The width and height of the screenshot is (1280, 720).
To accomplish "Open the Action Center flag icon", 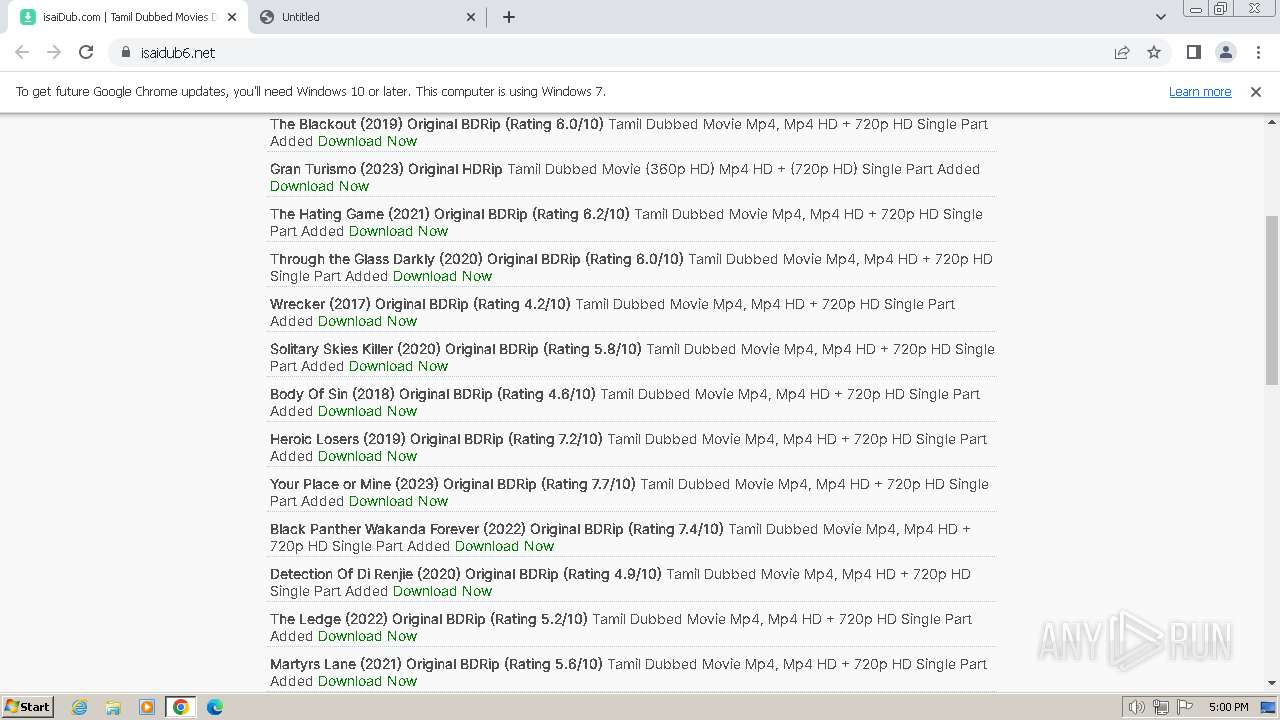I will 1185,707.
